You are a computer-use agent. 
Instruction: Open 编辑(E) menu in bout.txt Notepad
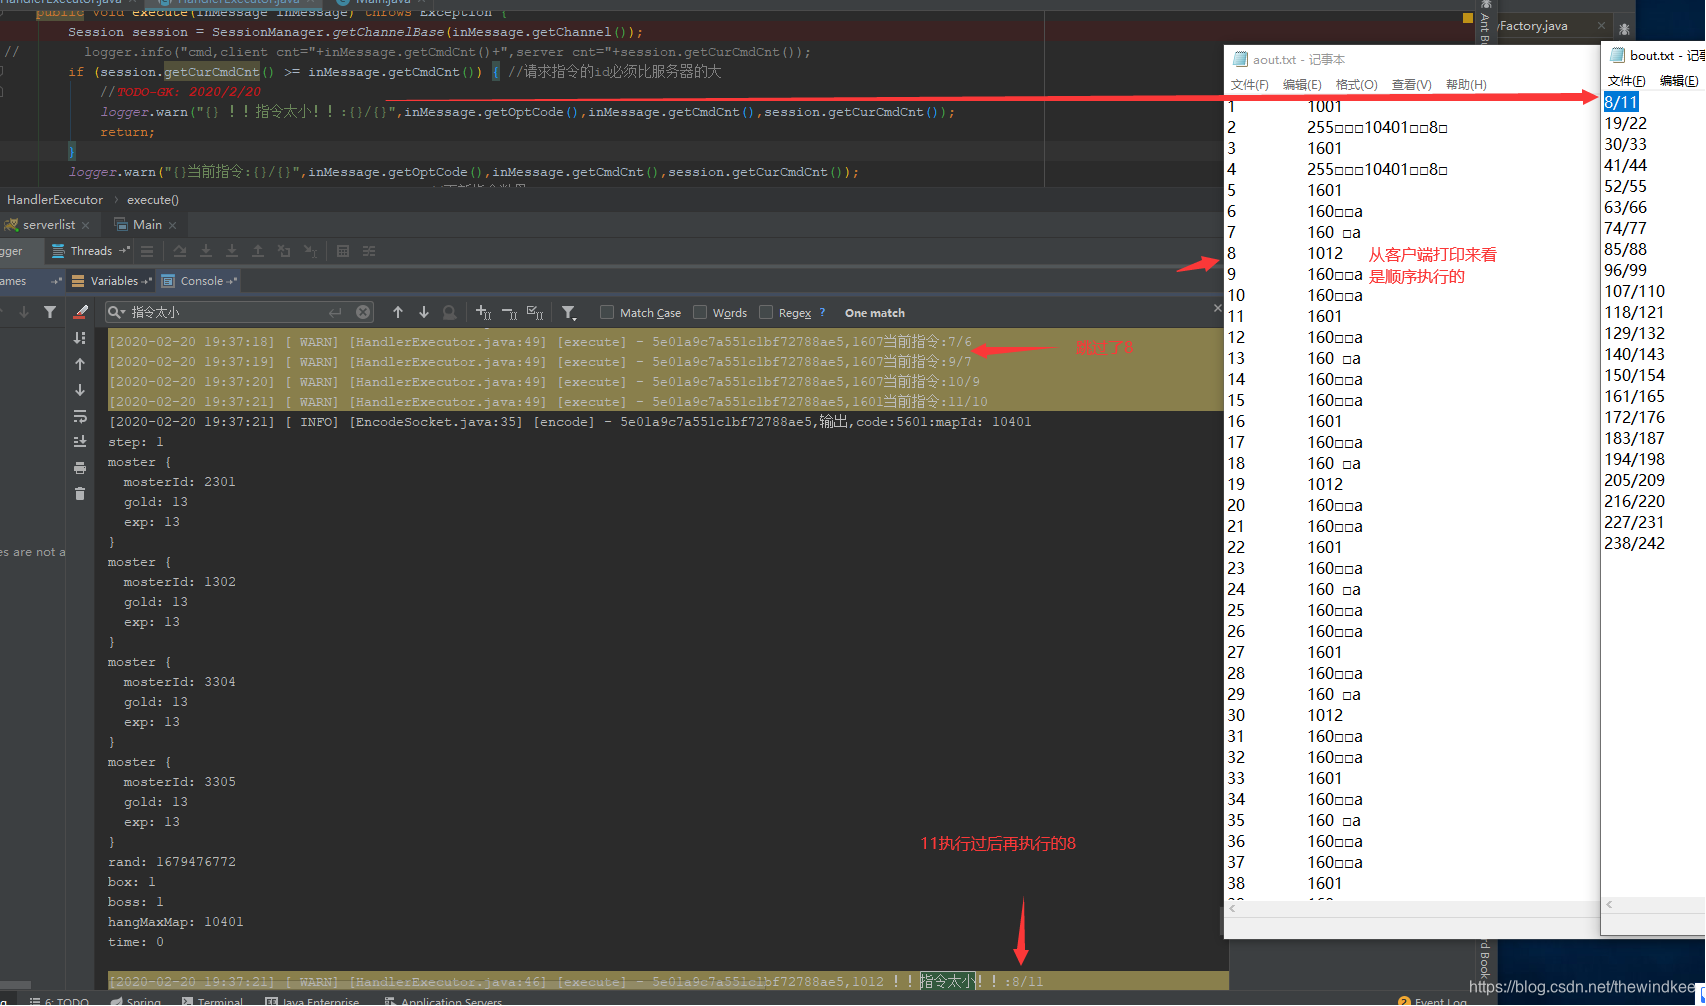coord(1679,81)
